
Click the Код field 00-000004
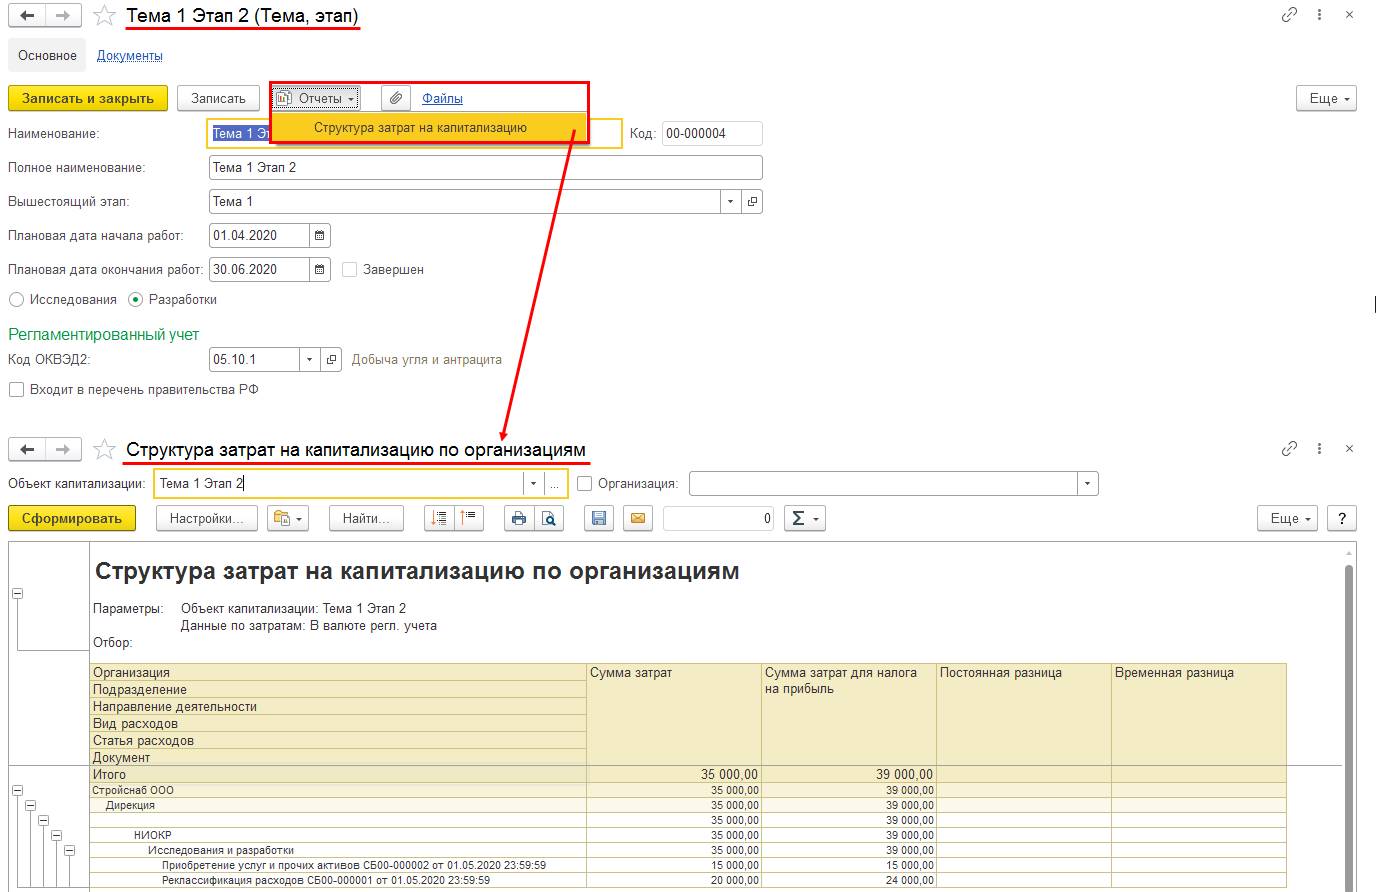[x=712, y=134]
